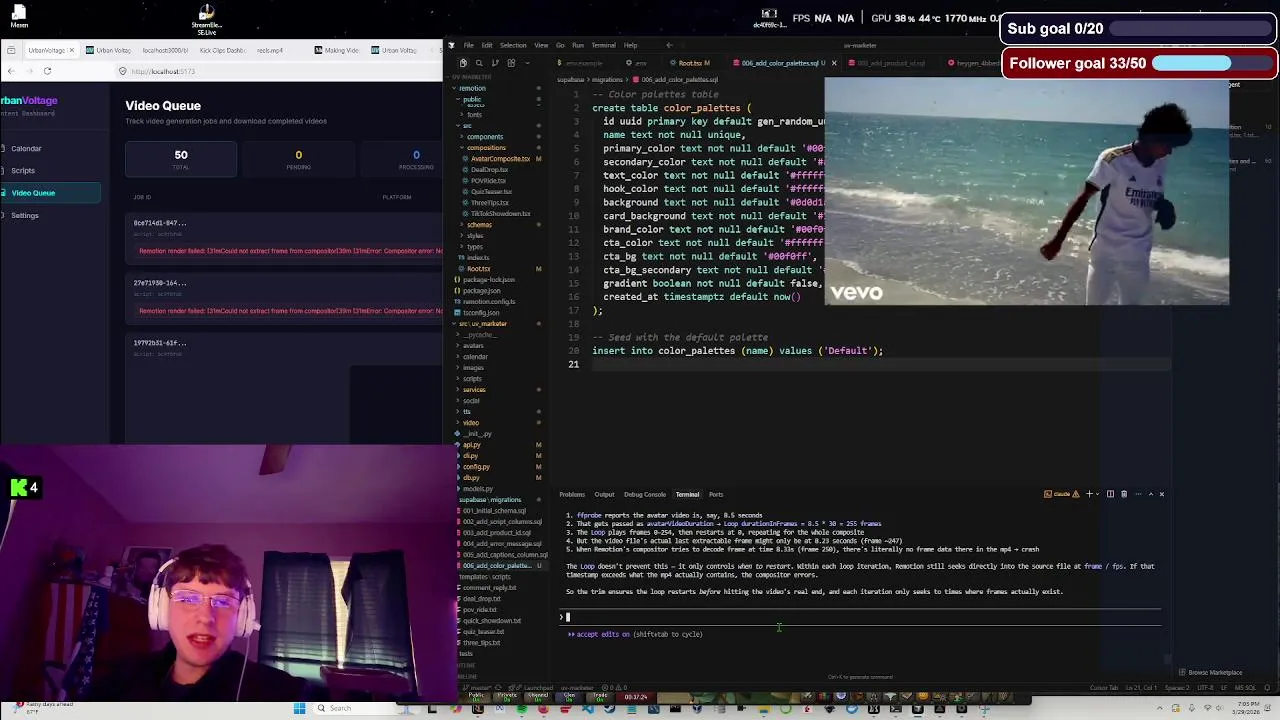Close the terminal panel

1162,494
